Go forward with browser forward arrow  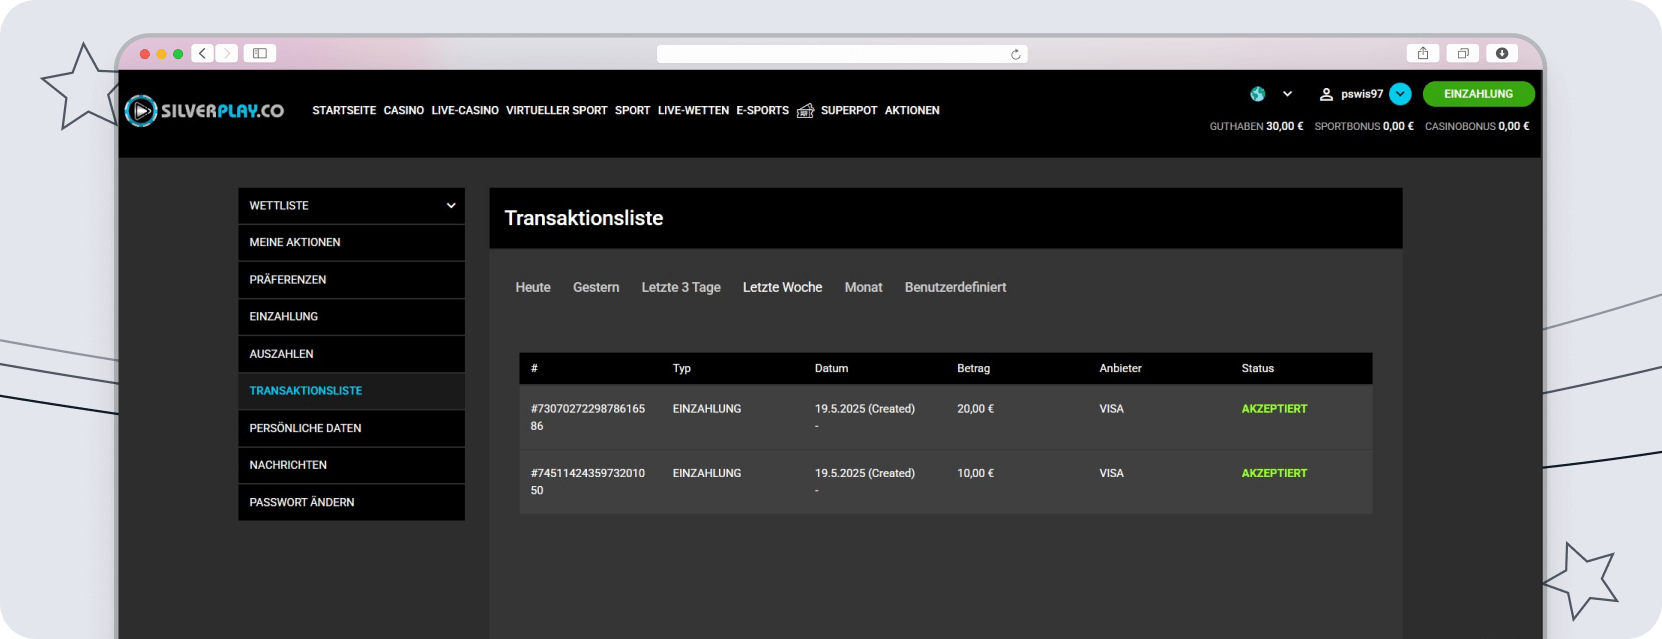click(x=227, y=53)
